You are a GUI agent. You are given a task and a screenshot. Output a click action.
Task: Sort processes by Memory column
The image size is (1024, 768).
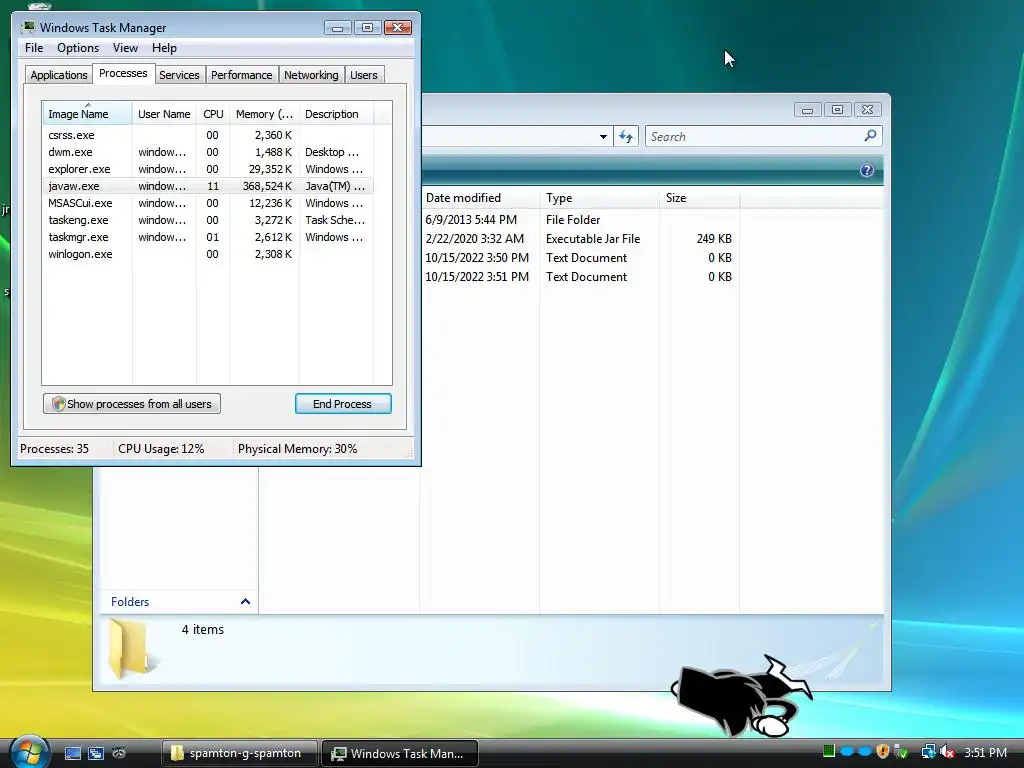pos(264,114)
